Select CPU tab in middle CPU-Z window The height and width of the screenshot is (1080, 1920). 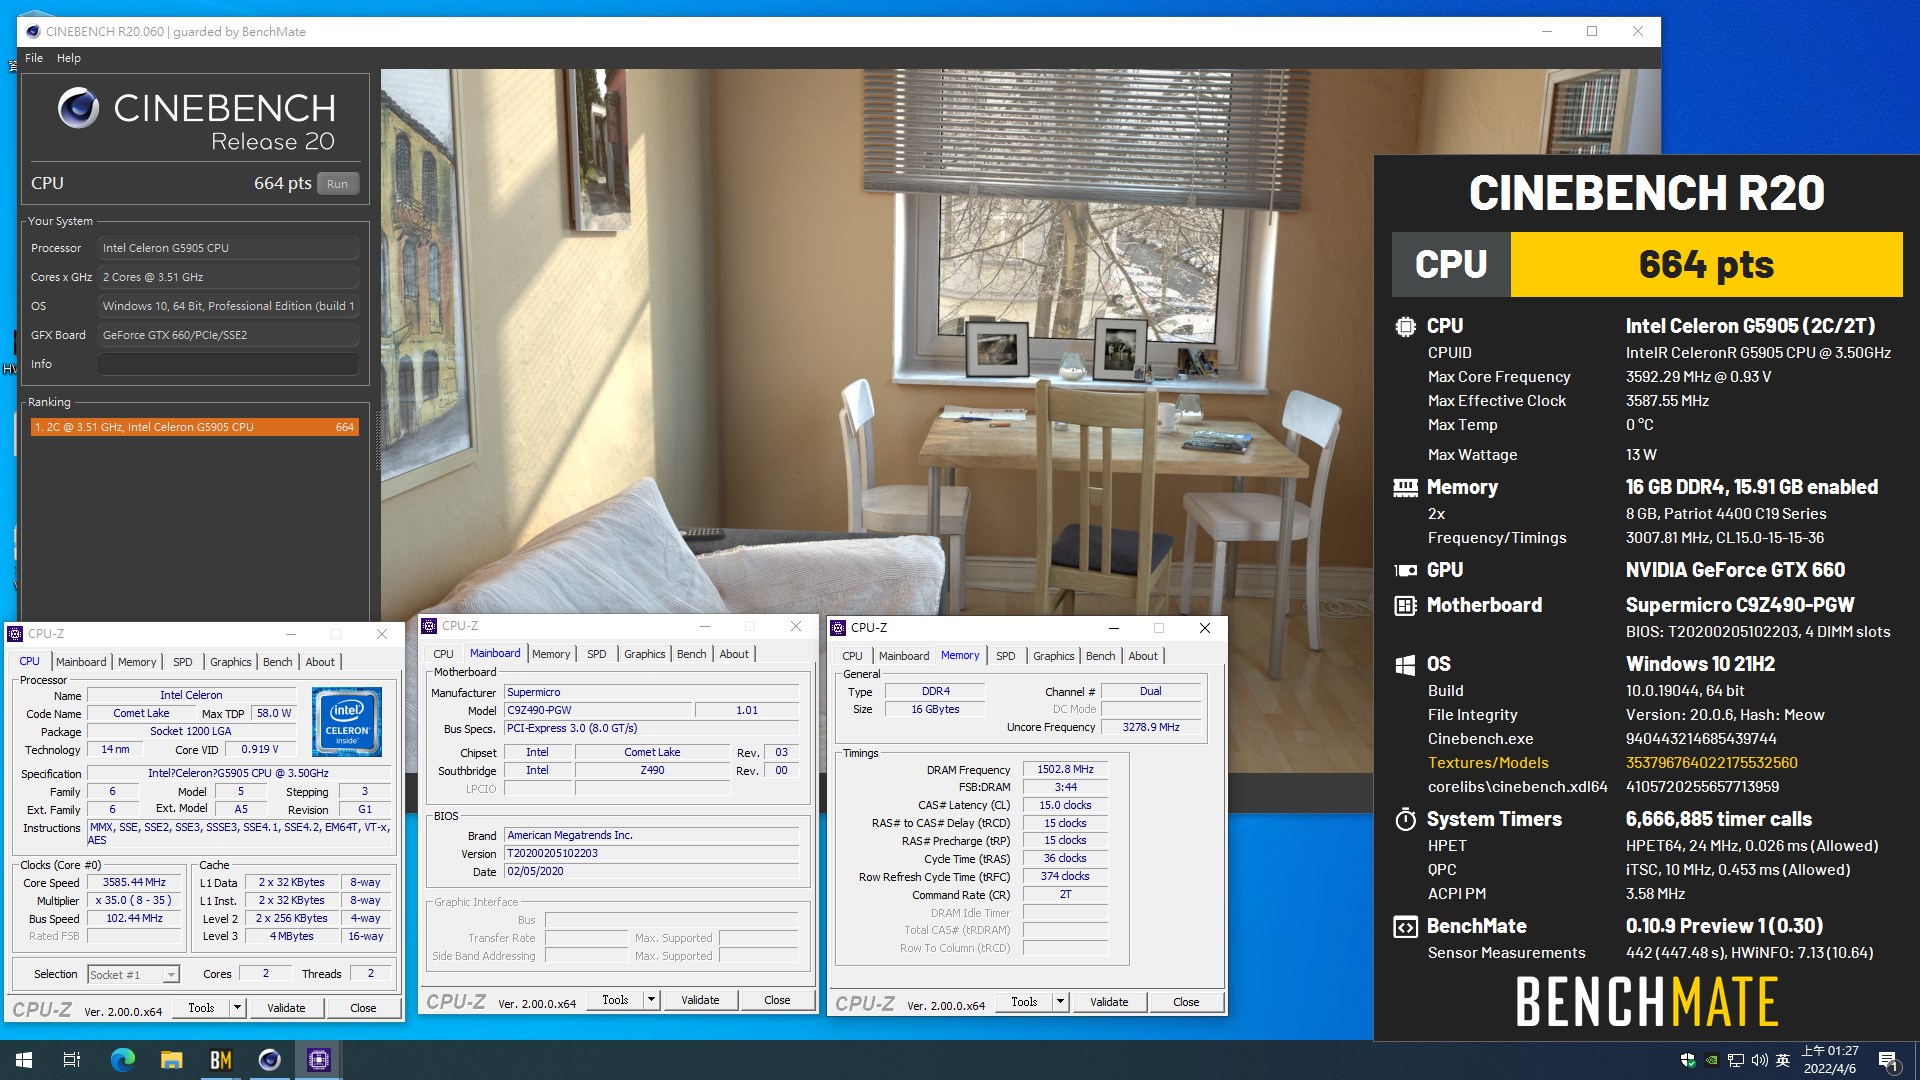tap(443, 654)
